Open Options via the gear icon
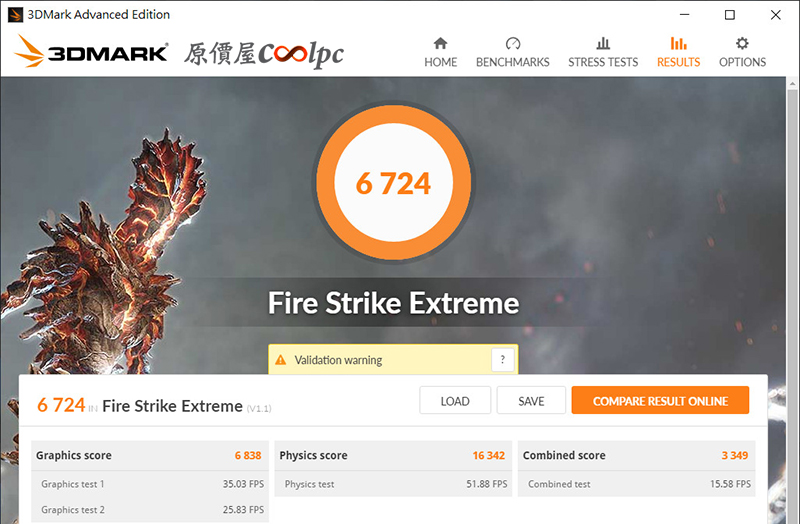This screenshot has height=524, width=800. pos(742,43)
